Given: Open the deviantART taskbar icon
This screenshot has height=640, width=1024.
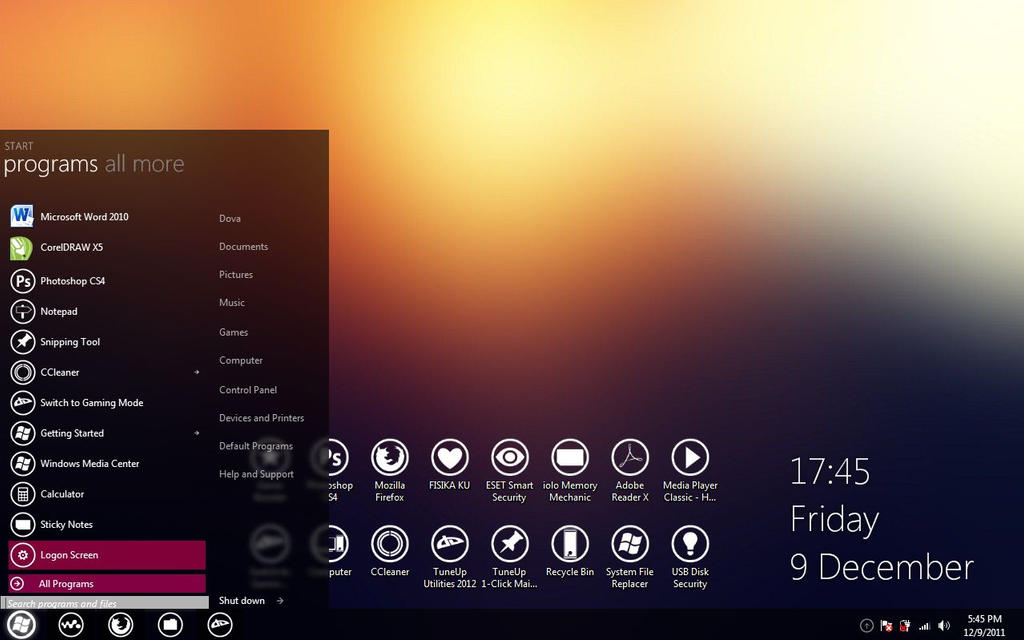Looking at the screenshot, I should coord(220,625).
